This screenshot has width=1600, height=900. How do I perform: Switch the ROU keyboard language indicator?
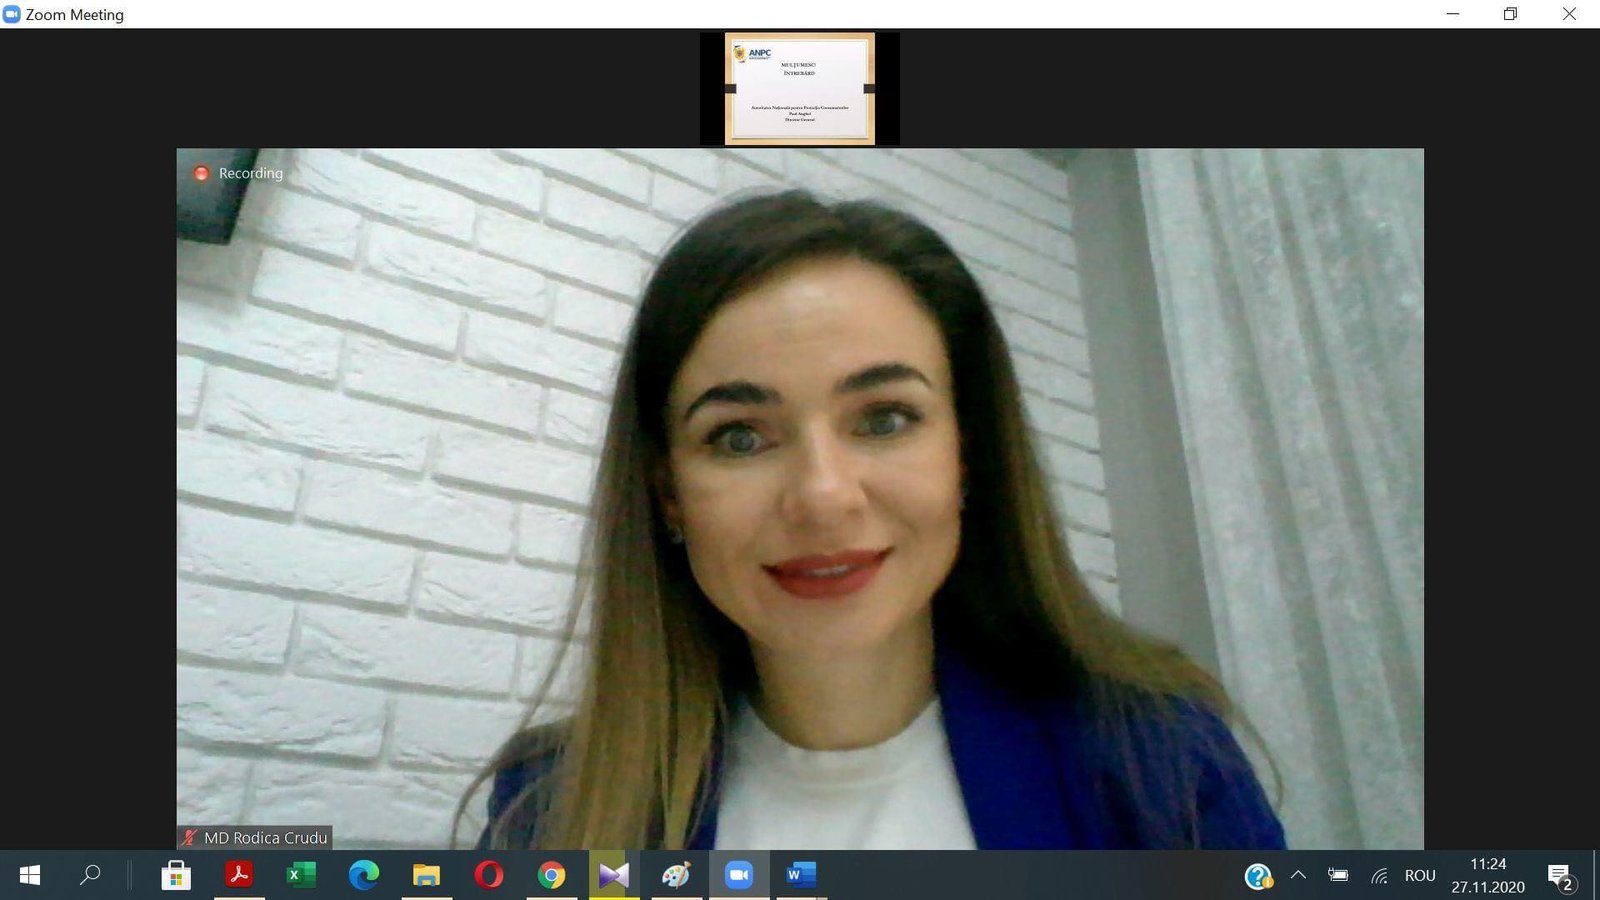[x=1420, y=876]
